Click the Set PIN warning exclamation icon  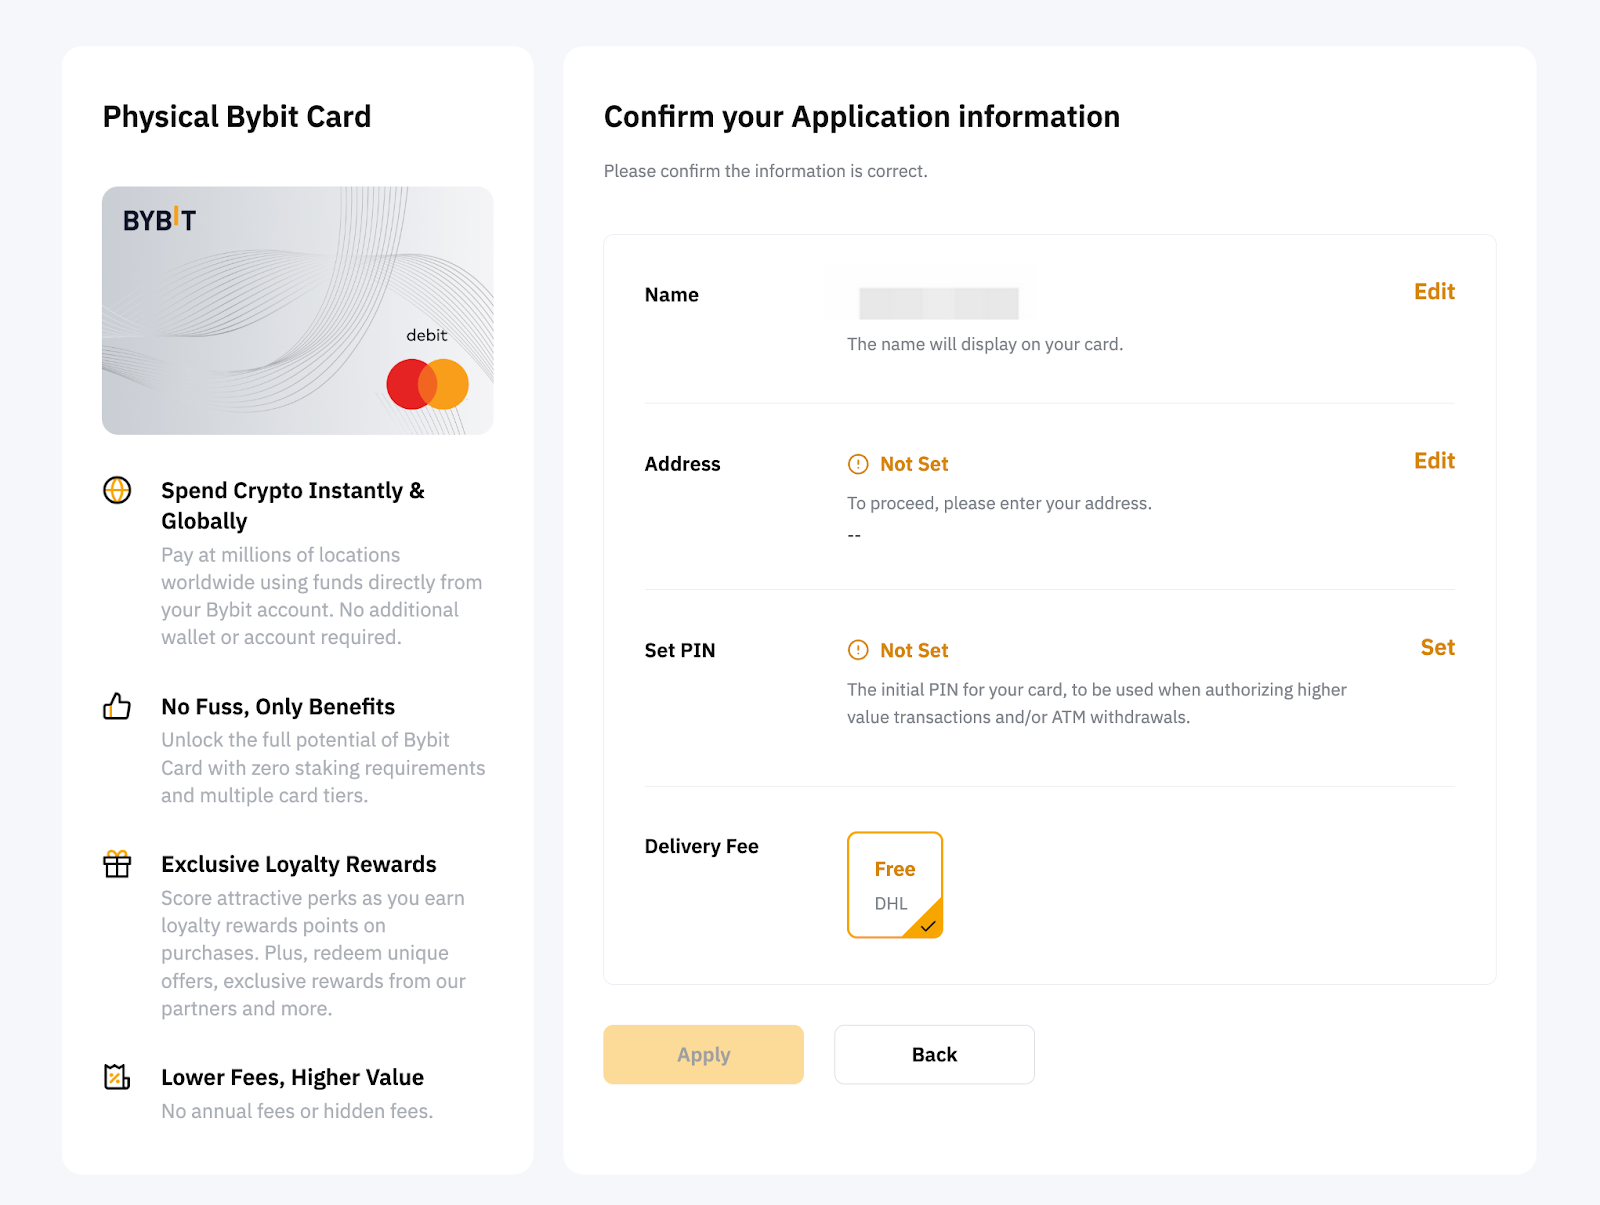858,650
